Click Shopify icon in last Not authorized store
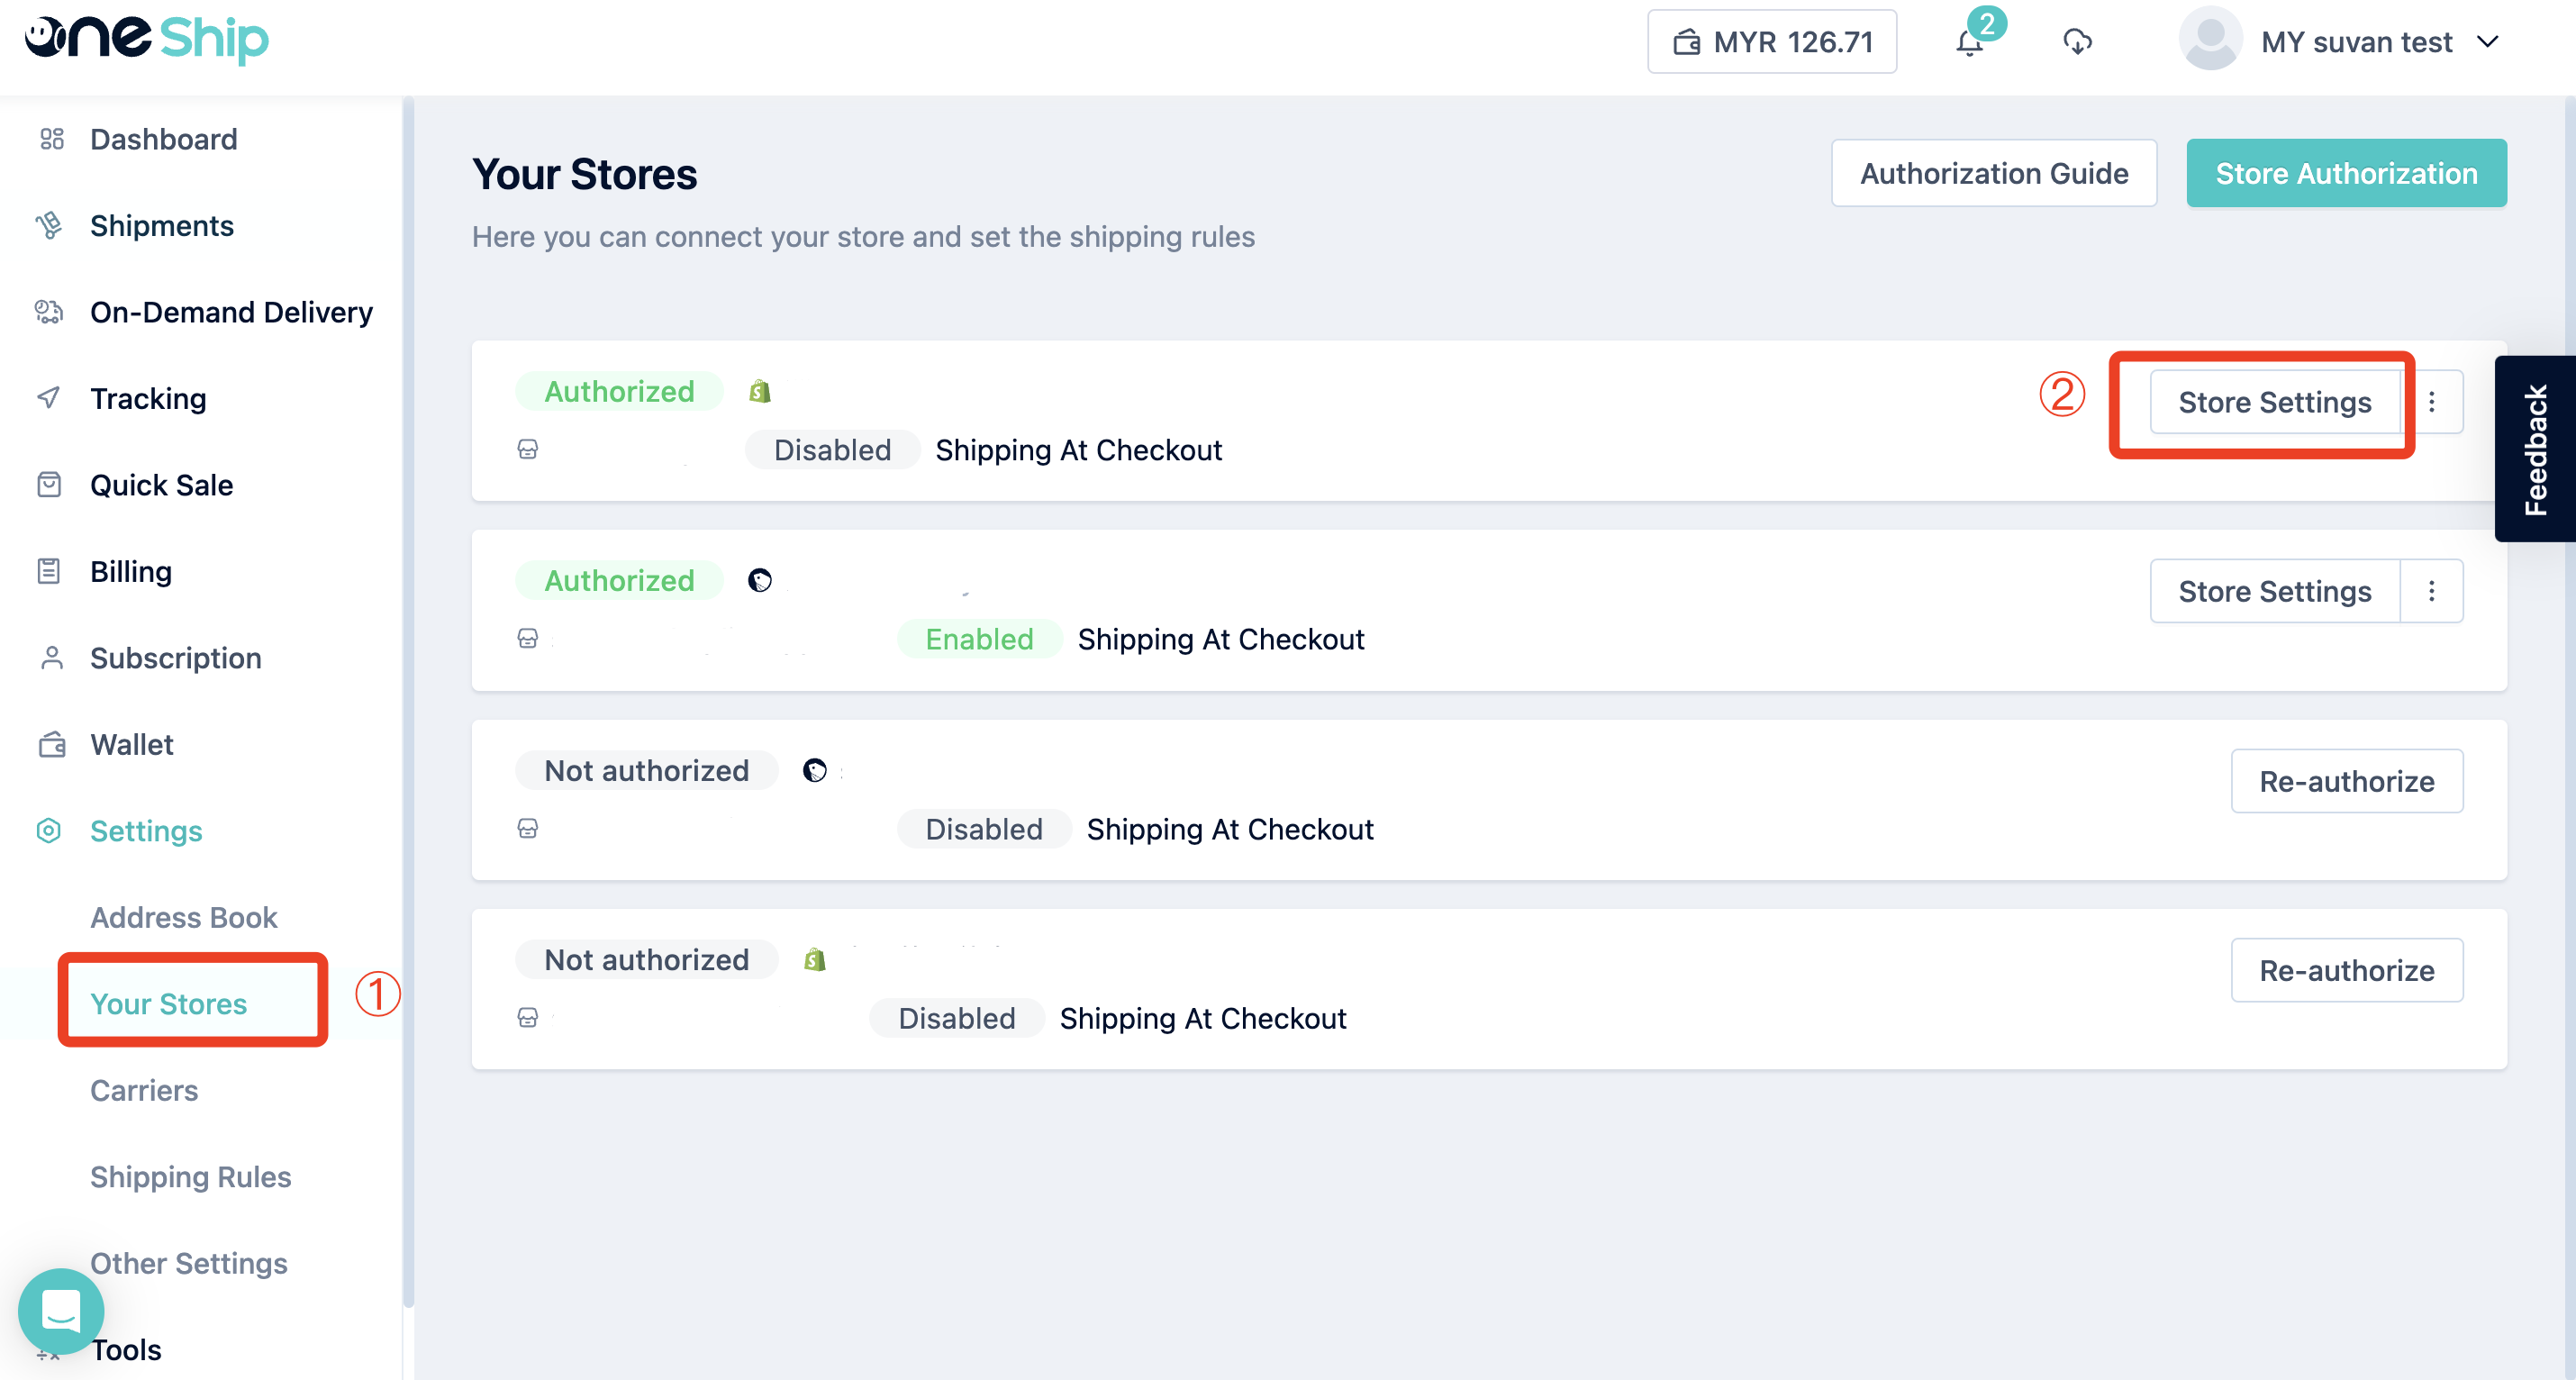This screenshot has height=1380, width=2576. click(x=815, y=959)
